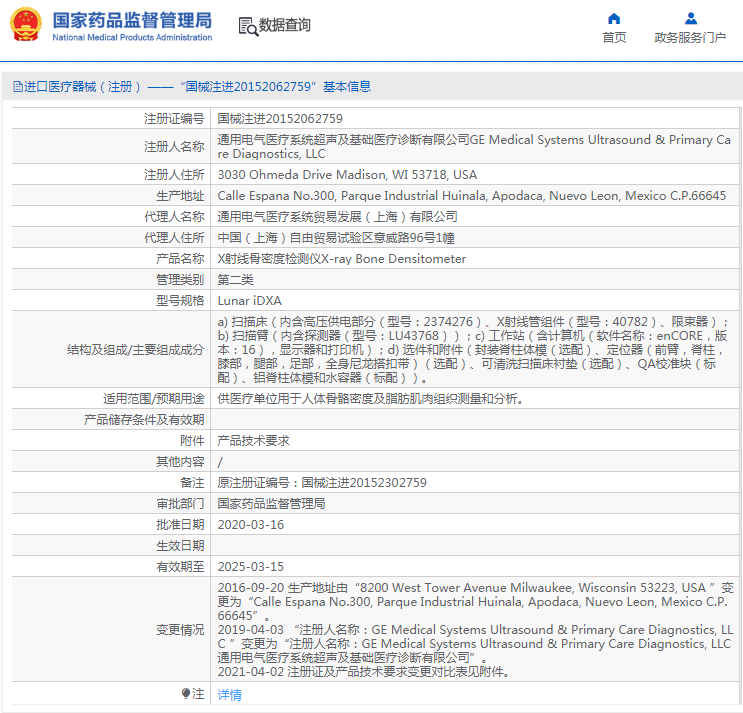Click the 管理类别 label

coord(181,280)
